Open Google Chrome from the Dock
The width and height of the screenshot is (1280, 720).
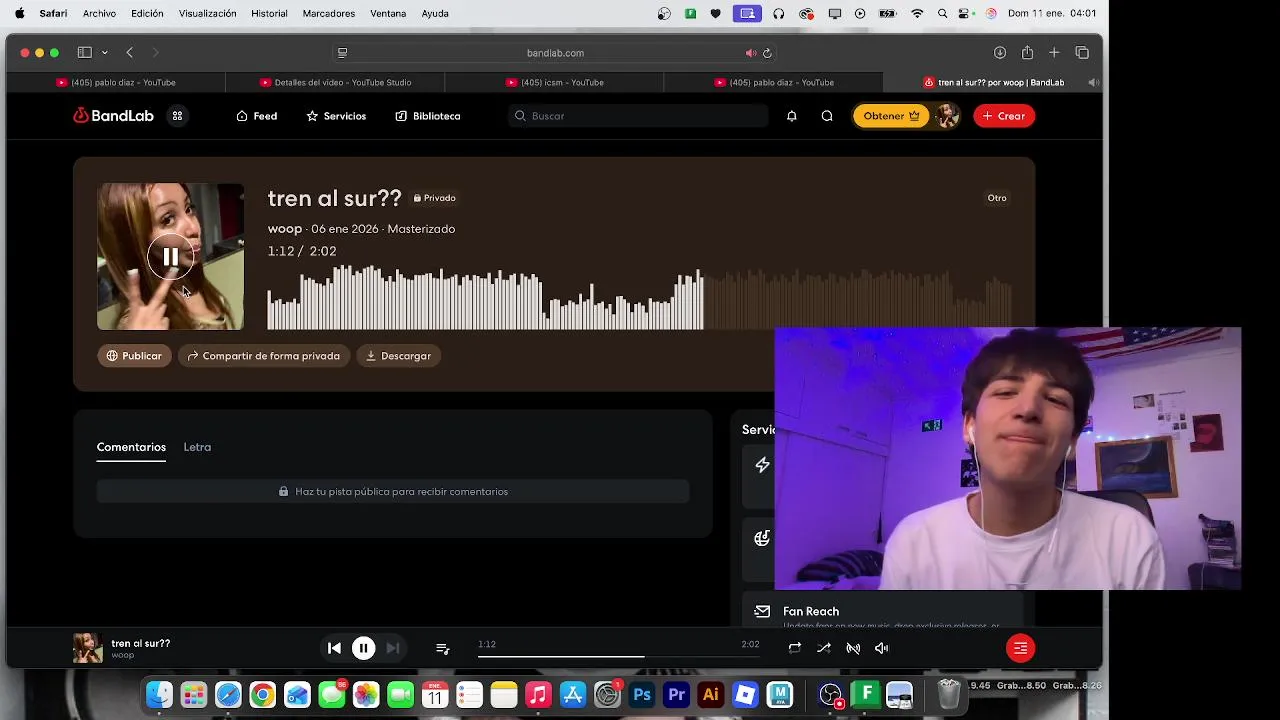point(262,694)
